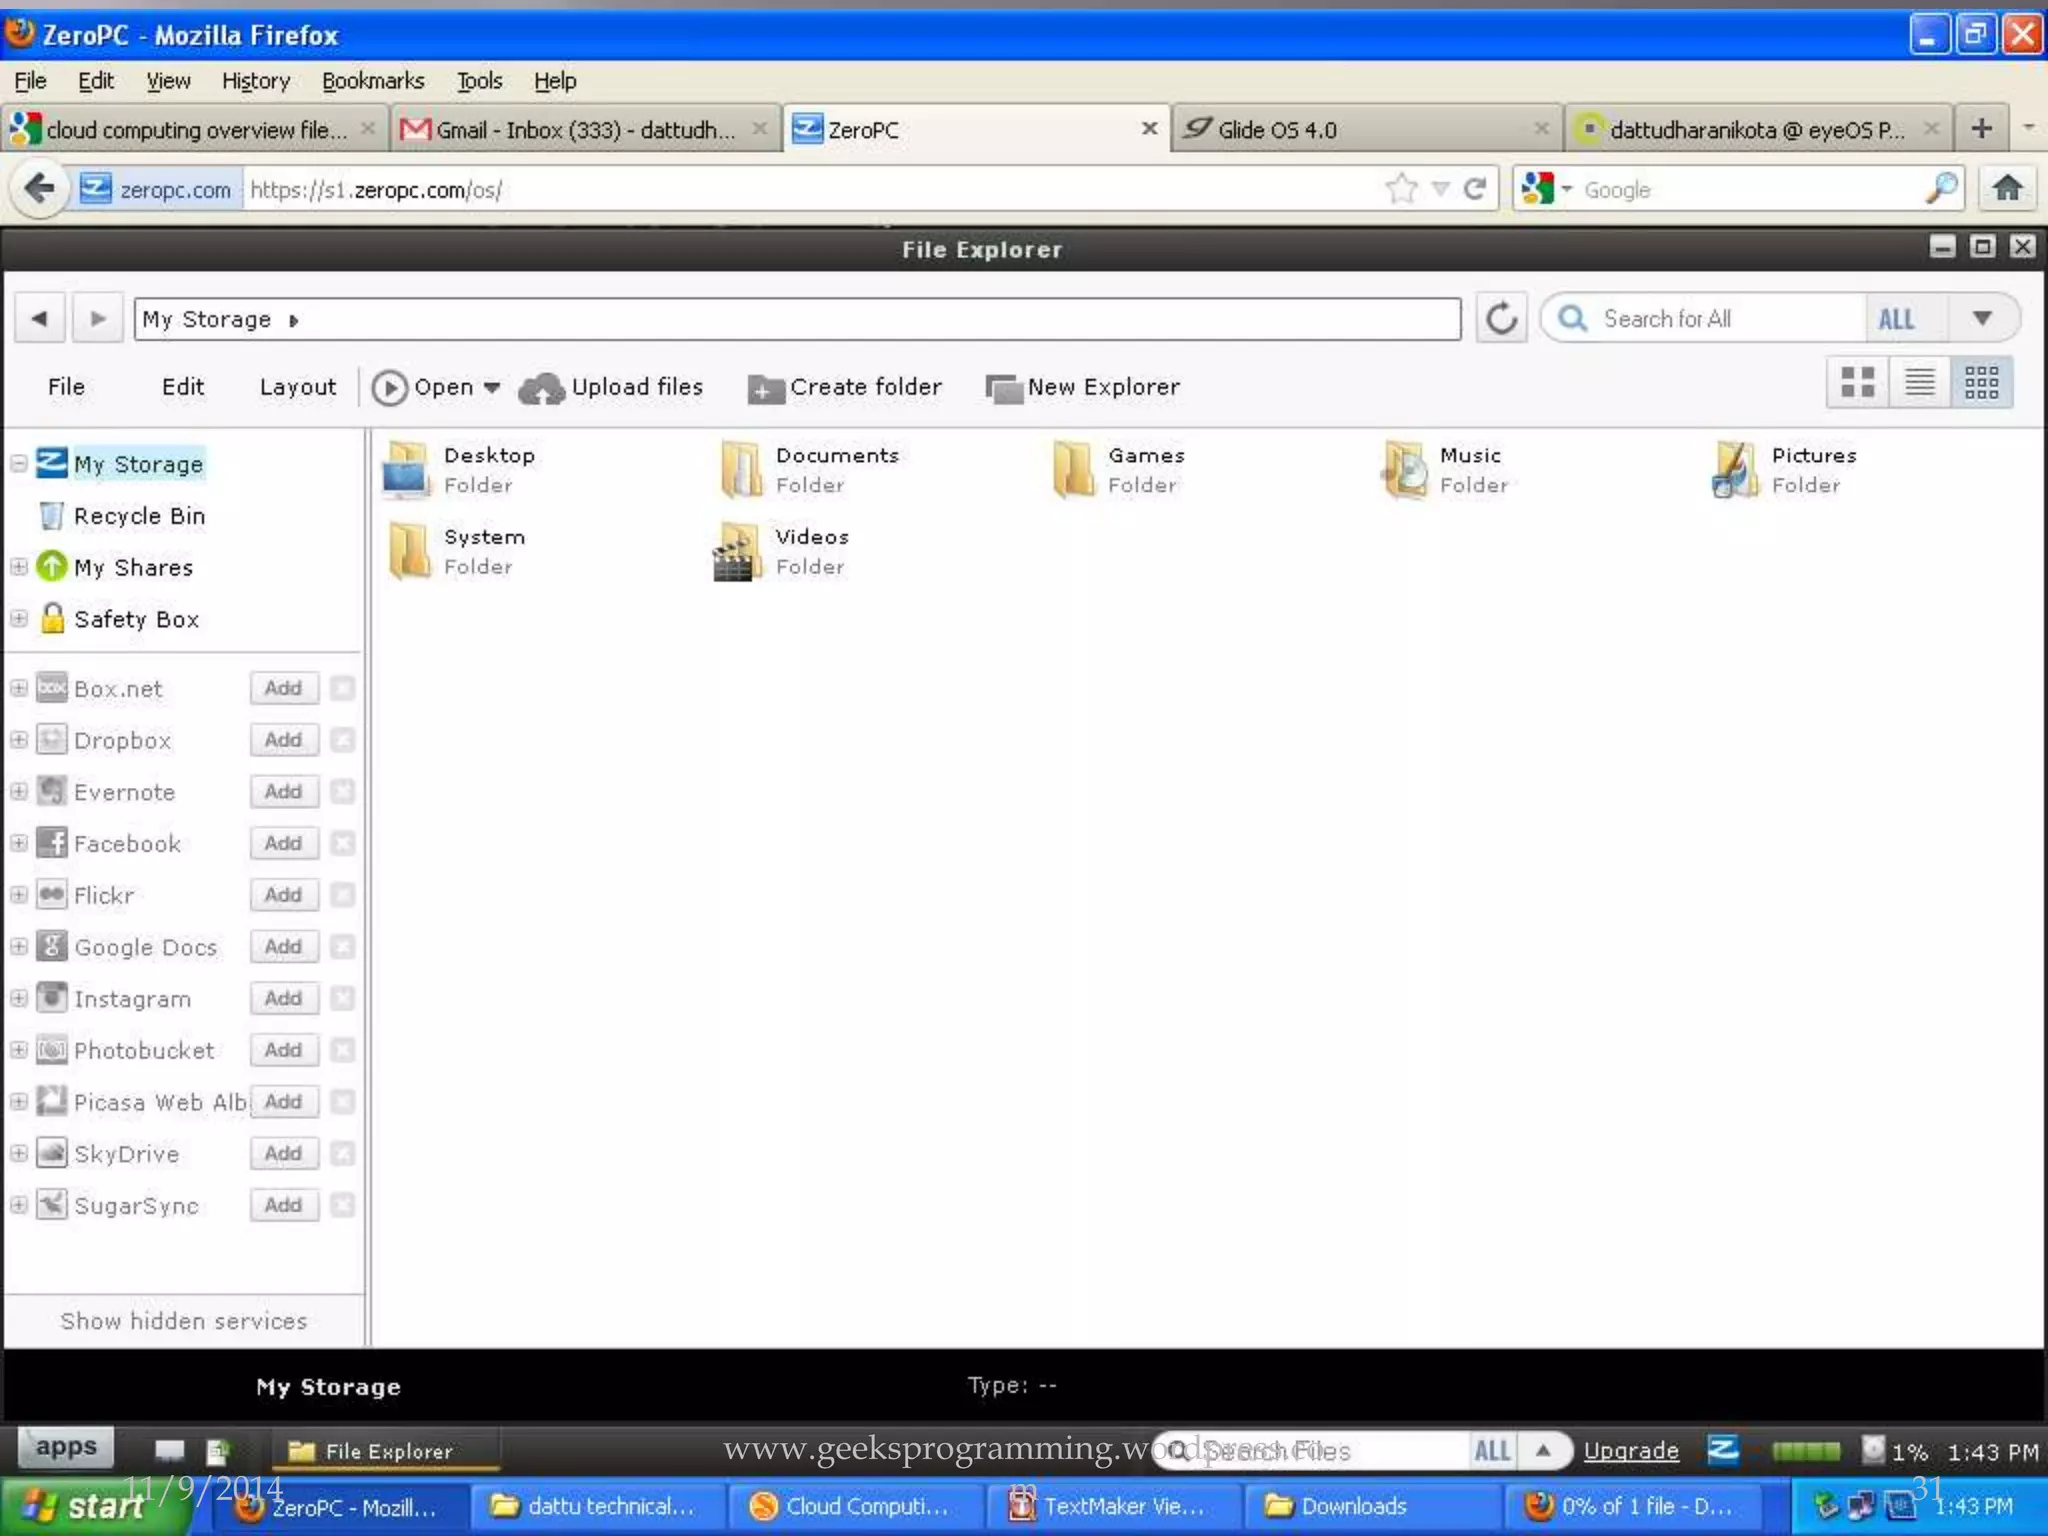Click the refresh icon beside path bar
The height and width of the screenshot is (1536, 2048).
click(x=1500, y=319)
